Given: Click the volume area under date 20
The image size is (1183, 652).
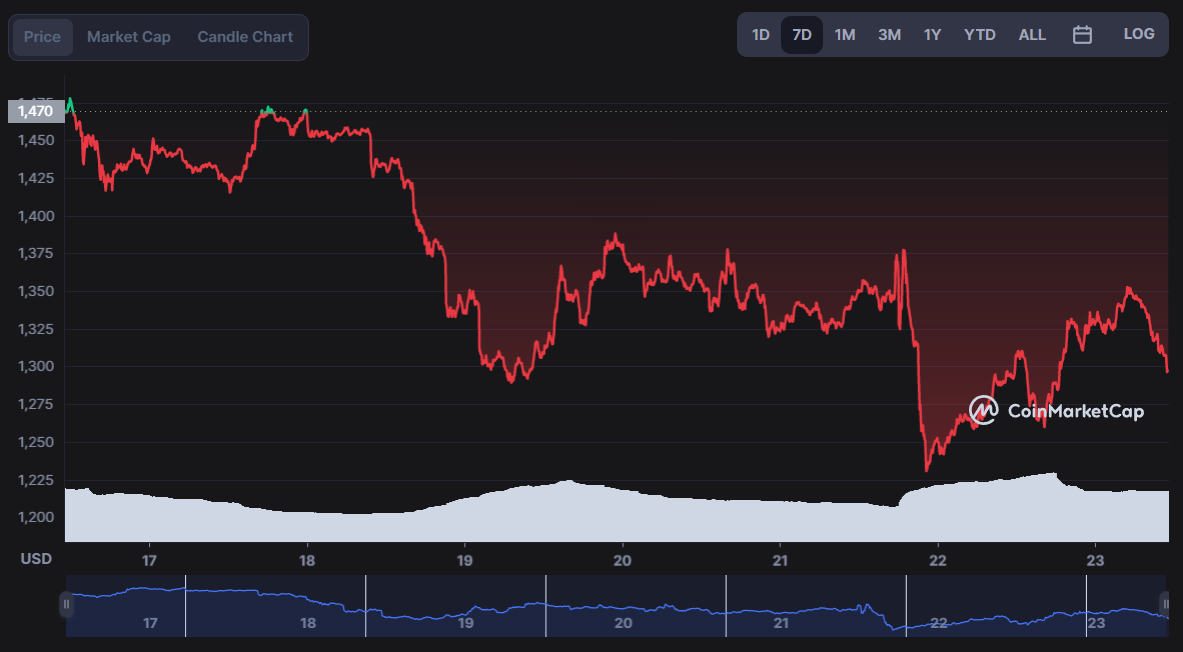Looking at the screenshot, I should click(622, 515).
